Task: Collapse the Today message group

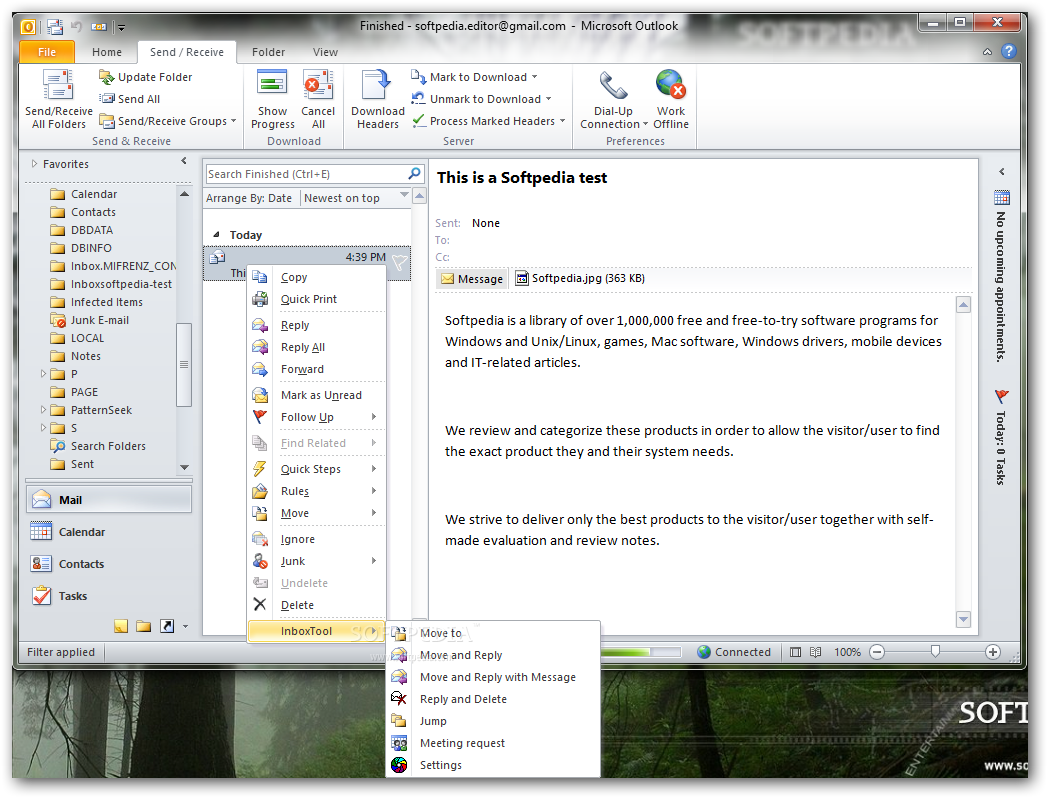Action: [x=216, y=235]
